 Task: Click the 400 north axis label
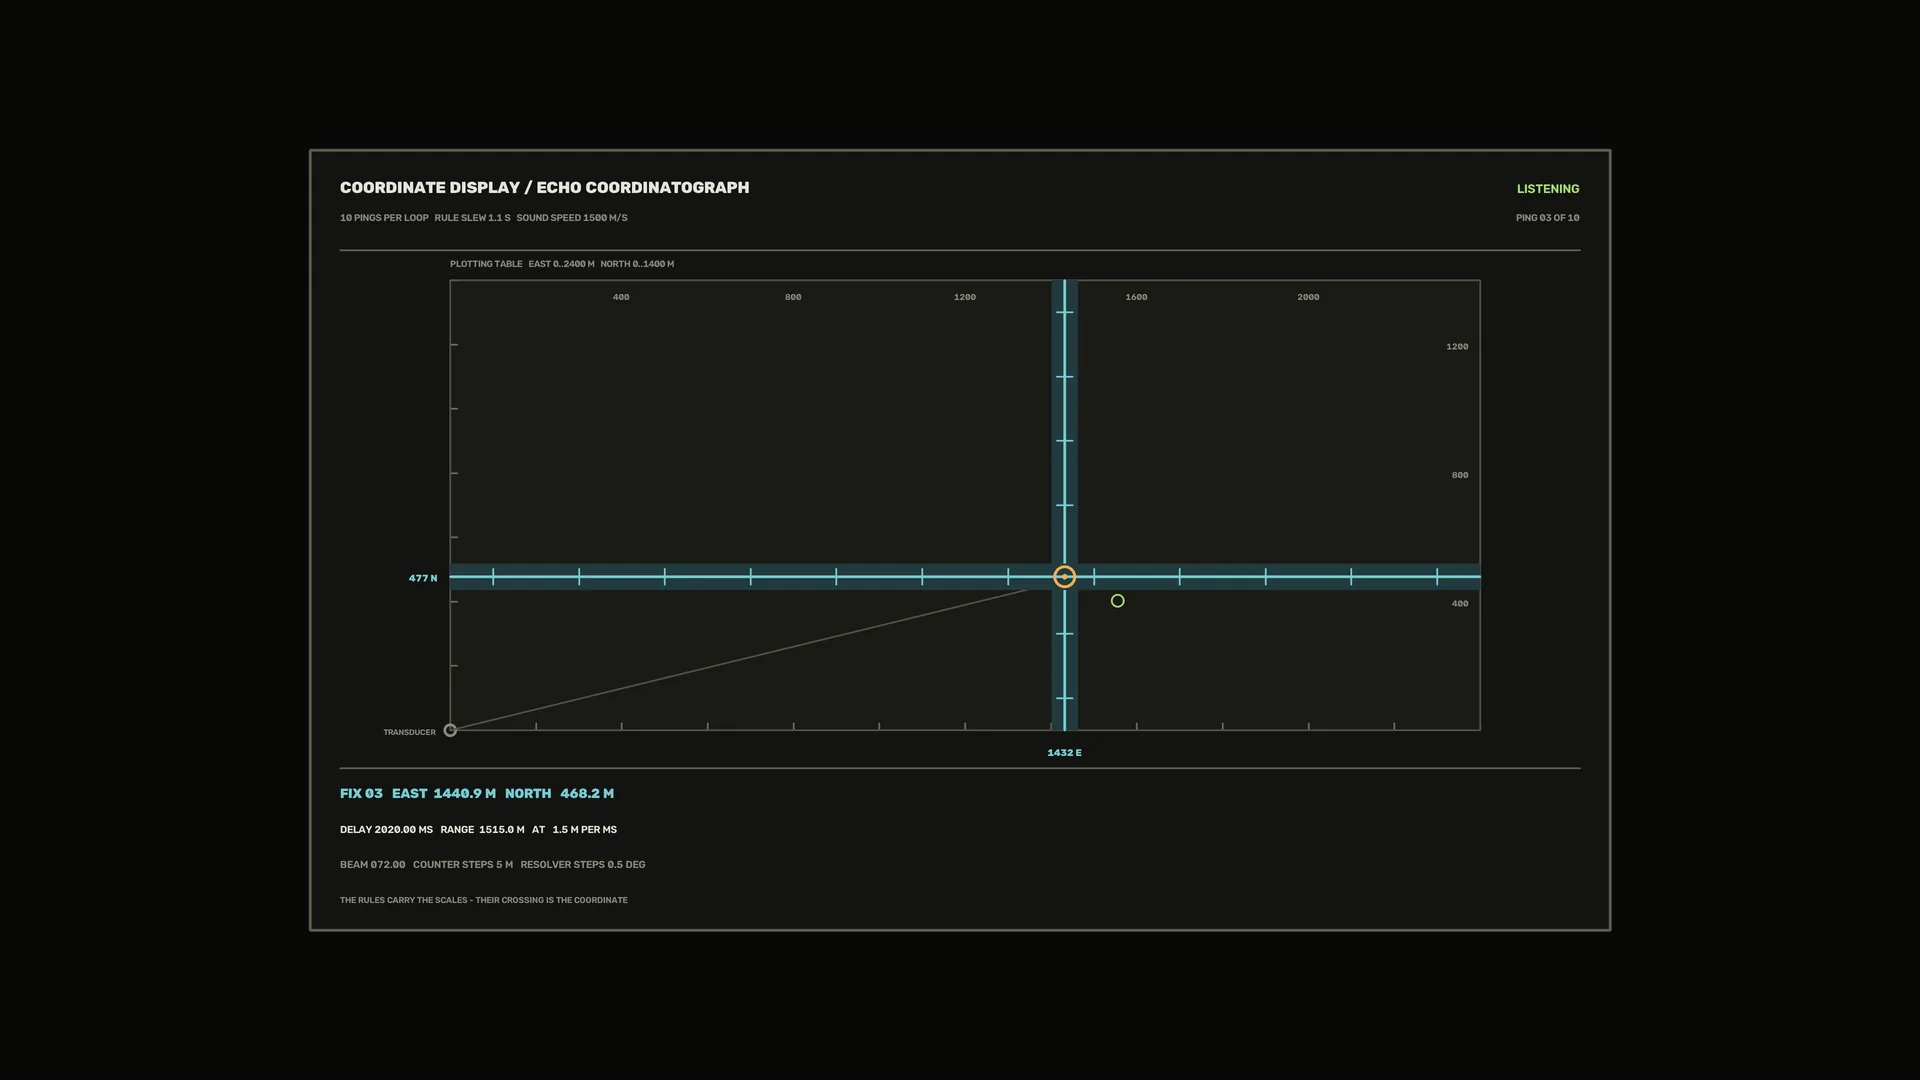1460,604
